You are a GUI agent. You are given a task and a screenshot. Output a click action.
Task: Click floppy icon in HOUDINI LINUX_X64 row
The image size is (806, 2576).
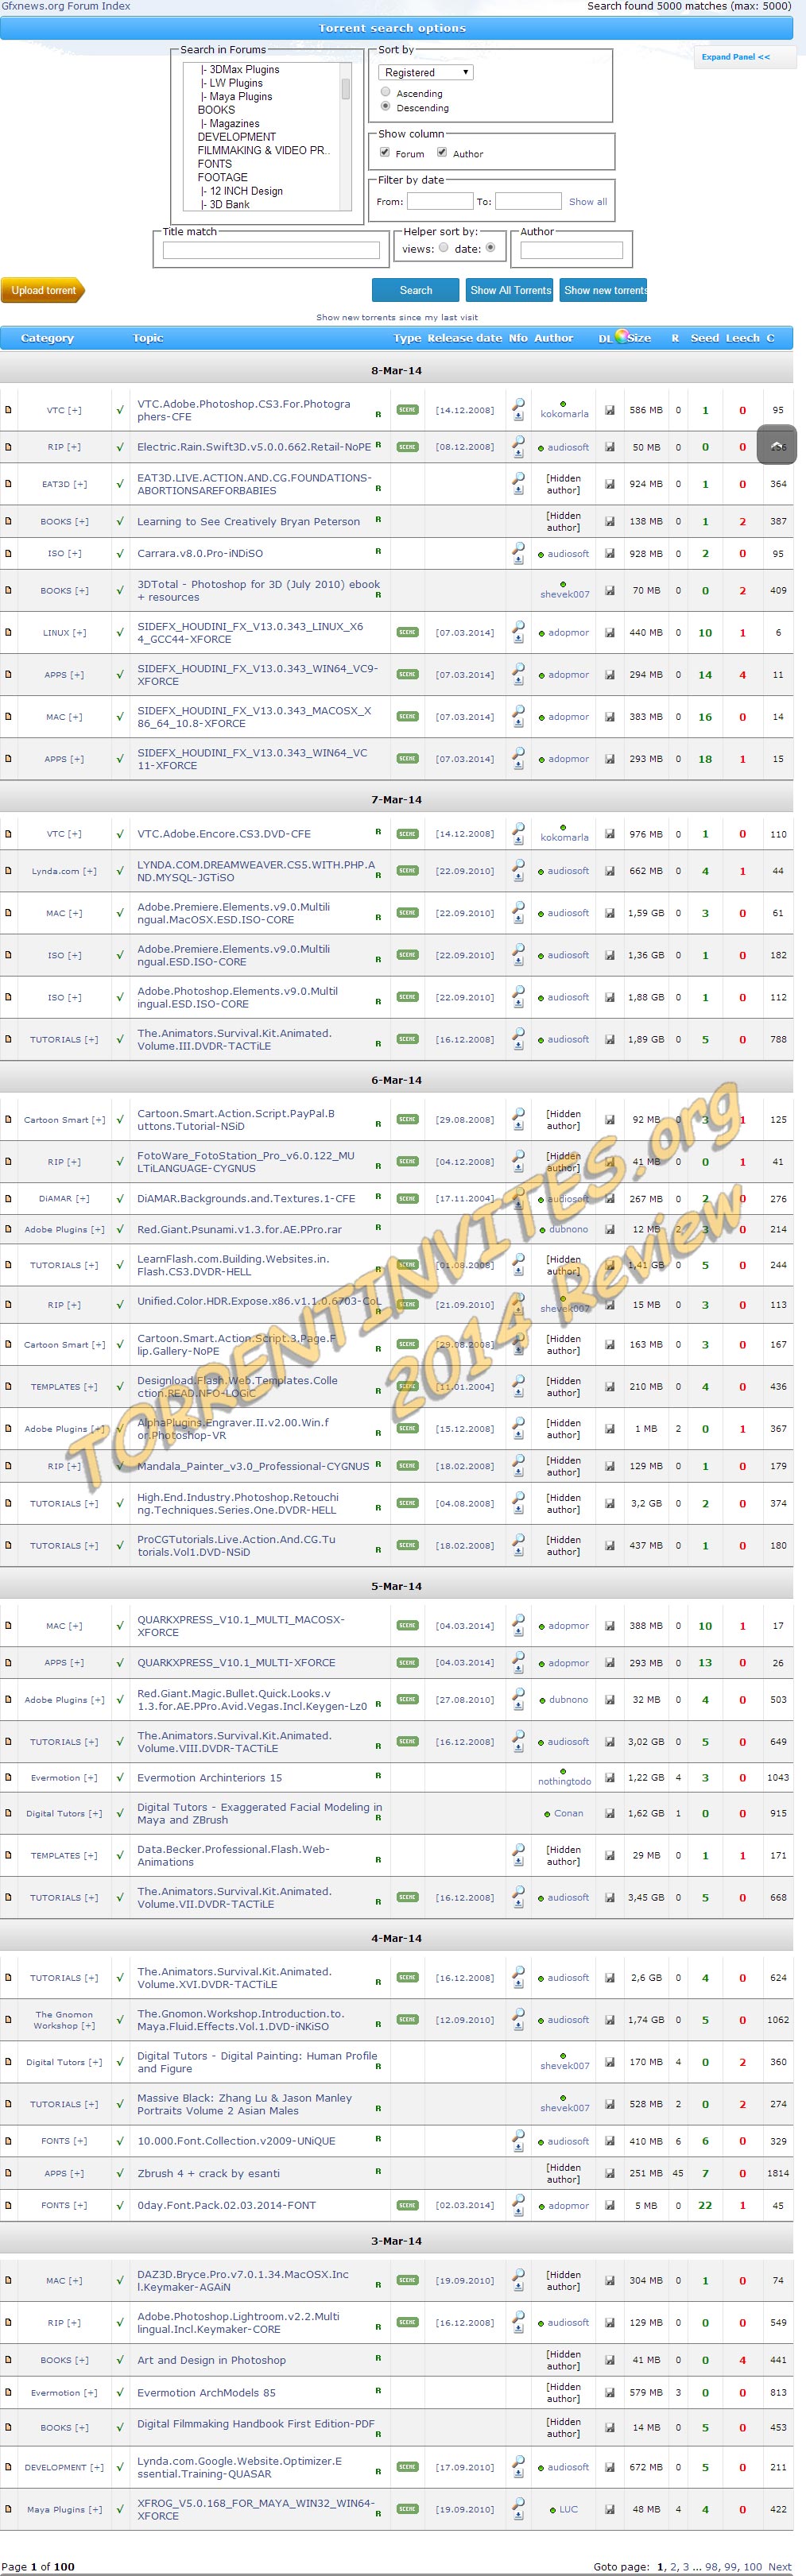610,632
